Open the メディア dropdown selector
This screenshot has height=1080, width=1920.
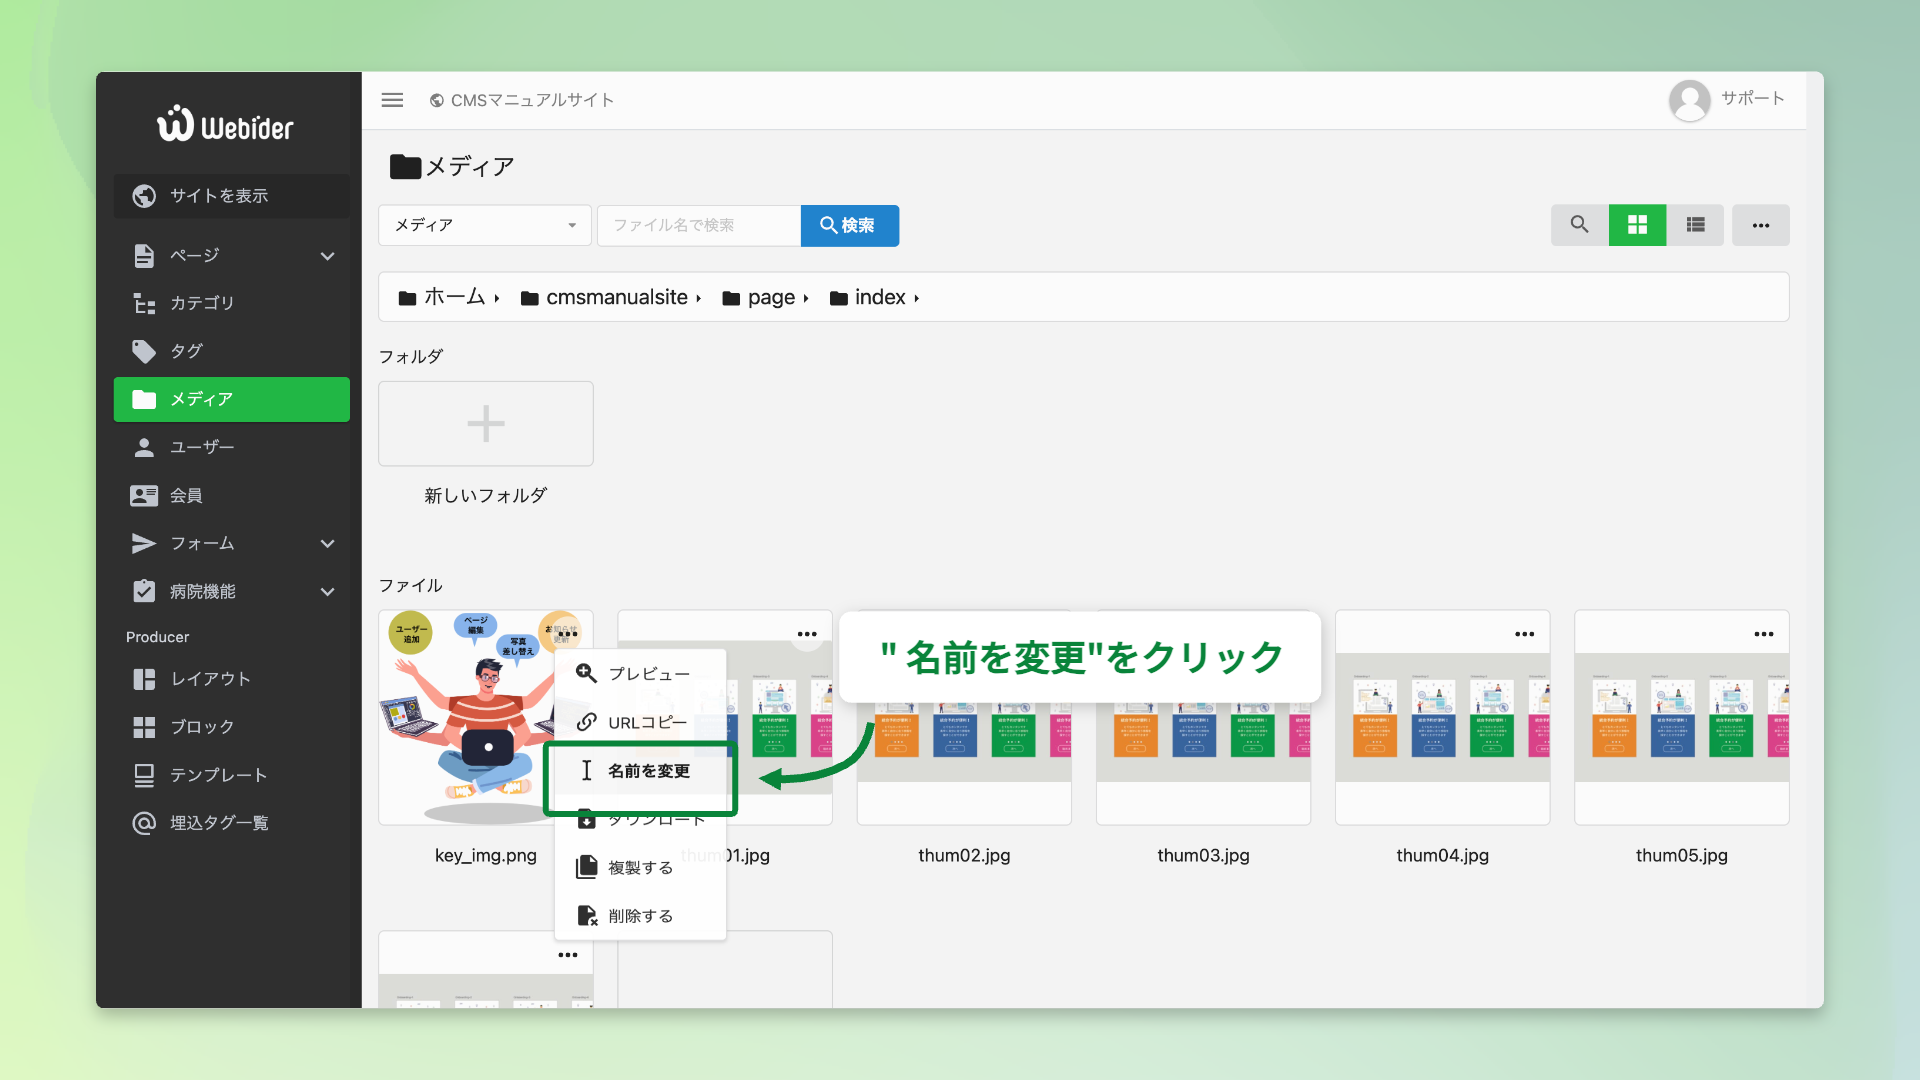(484, 225)
